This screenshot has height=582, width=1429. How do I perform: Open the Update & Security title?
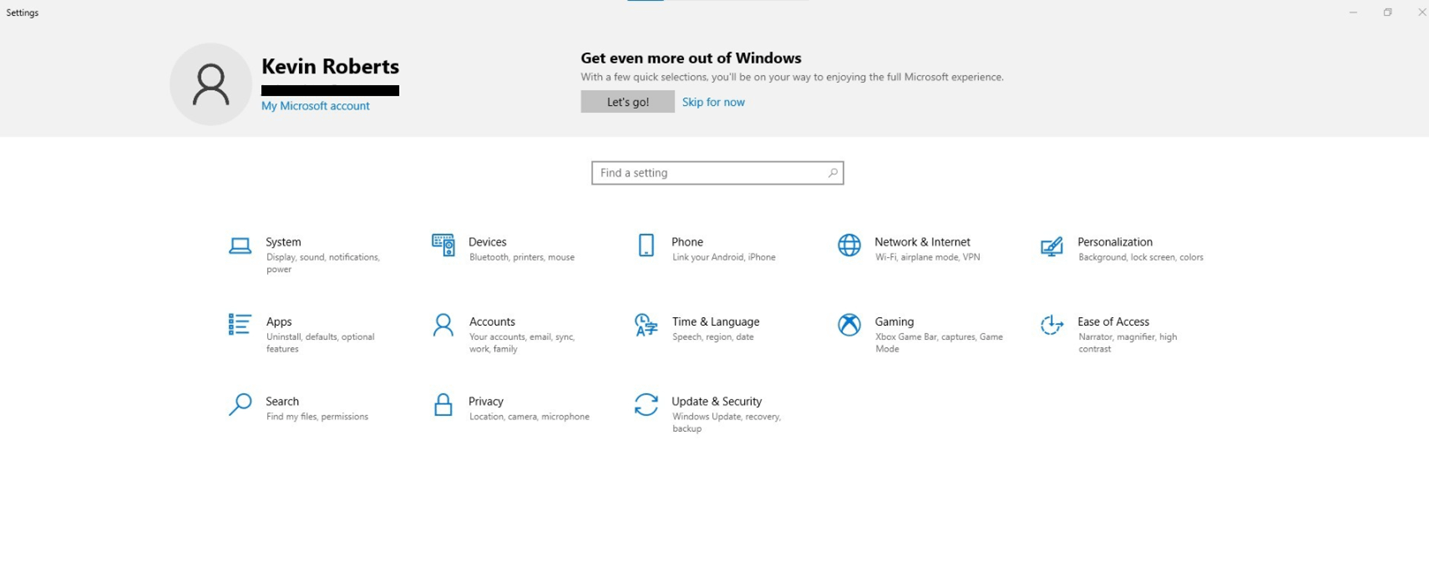pos(717,402)
